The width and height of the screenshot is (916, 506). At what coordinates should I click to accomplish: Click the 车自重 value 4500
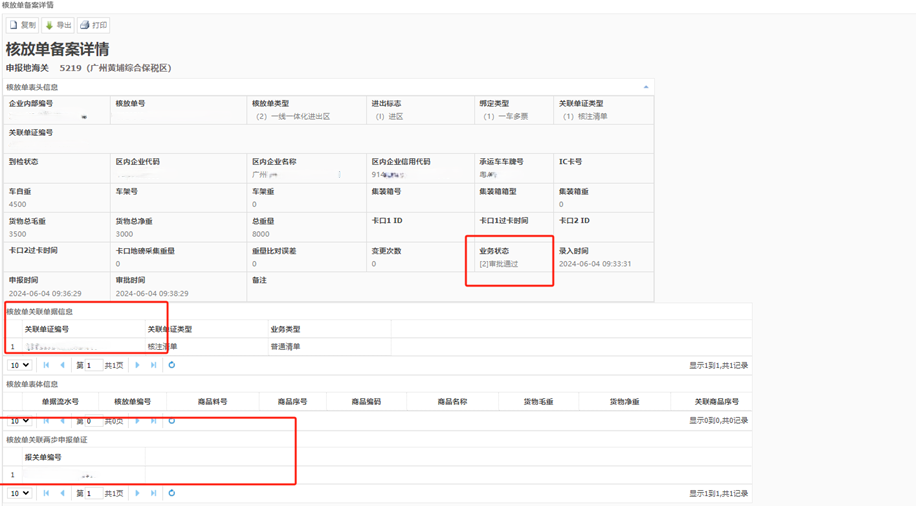click(x=18, y=205)
